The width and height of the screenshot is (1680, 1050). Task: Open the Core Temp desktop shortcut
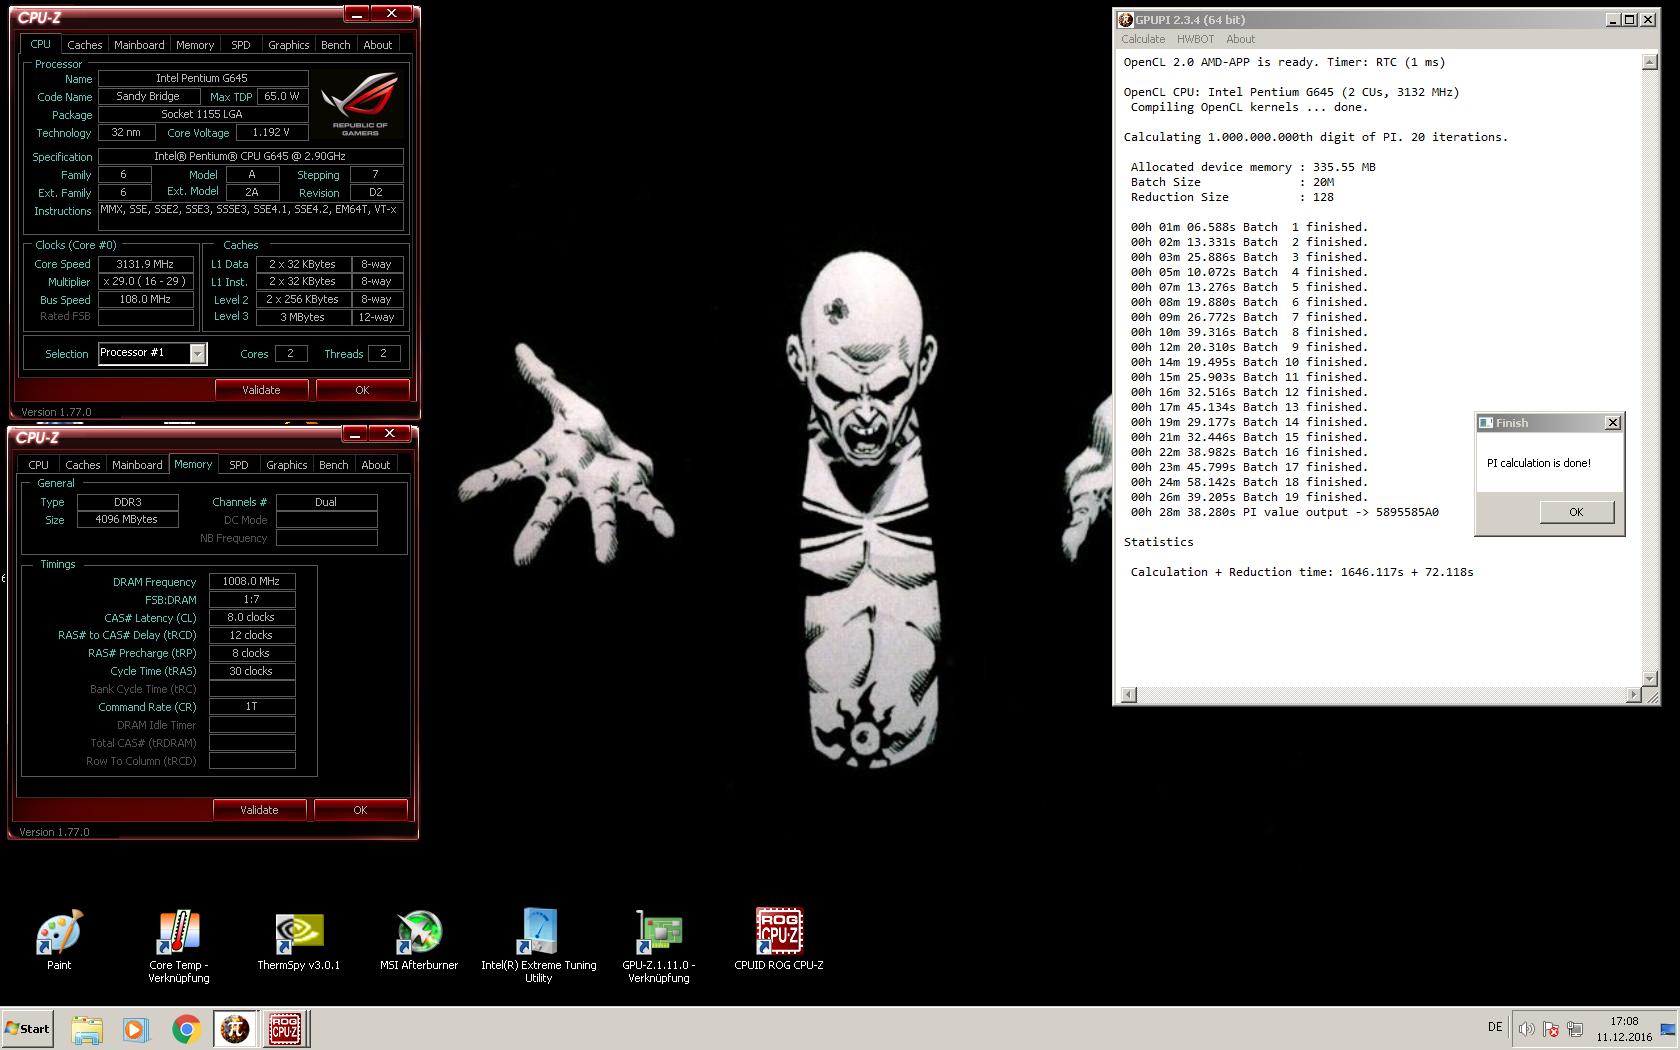click(179, 946)
